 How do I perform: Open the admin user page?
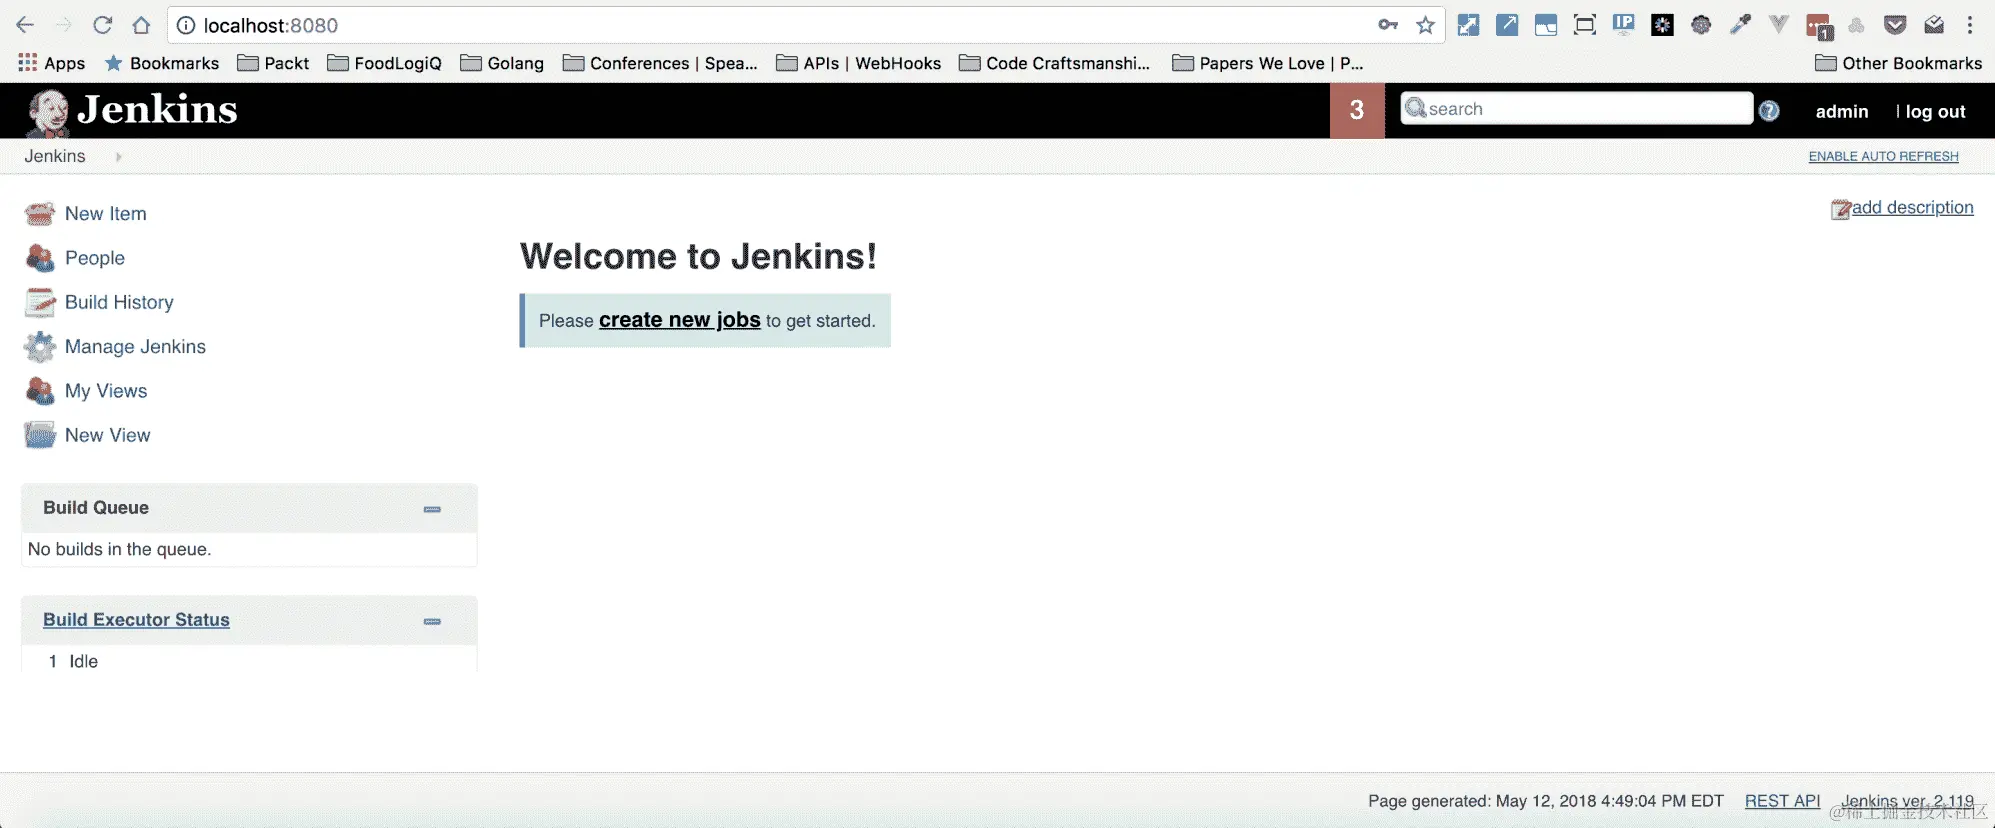(1842, 111)
